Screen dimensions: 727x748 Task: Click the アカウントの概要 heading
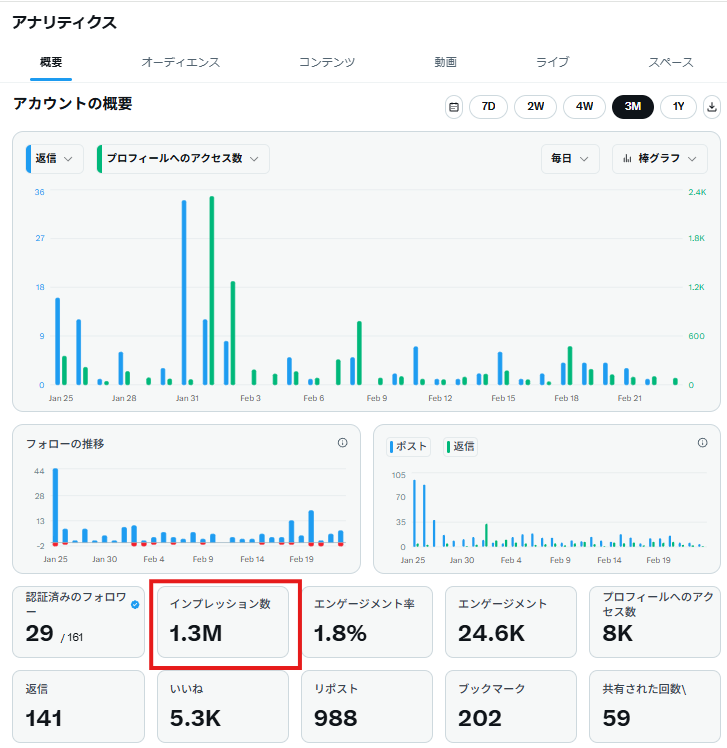(73, 104)
